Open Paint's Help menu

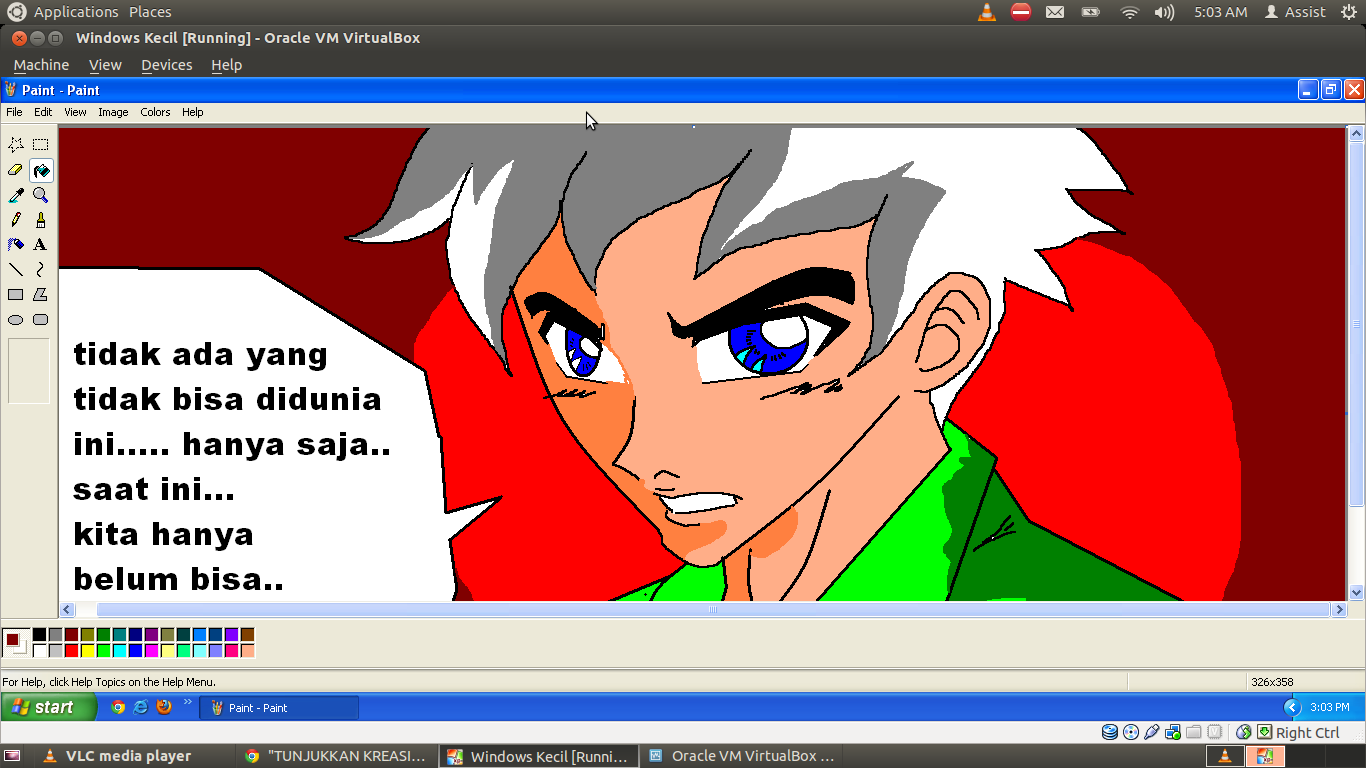tap(193, 112)
